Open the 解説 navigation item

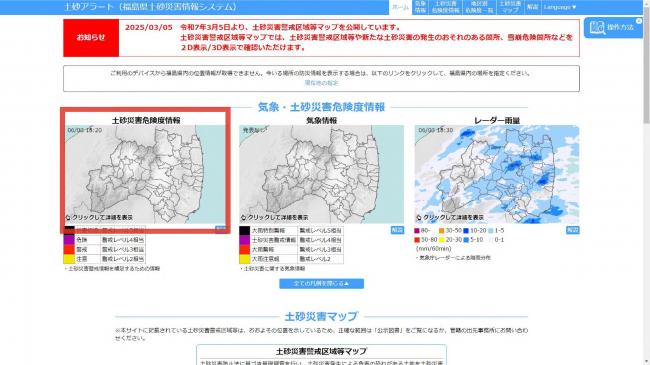[x=532, y=7]
